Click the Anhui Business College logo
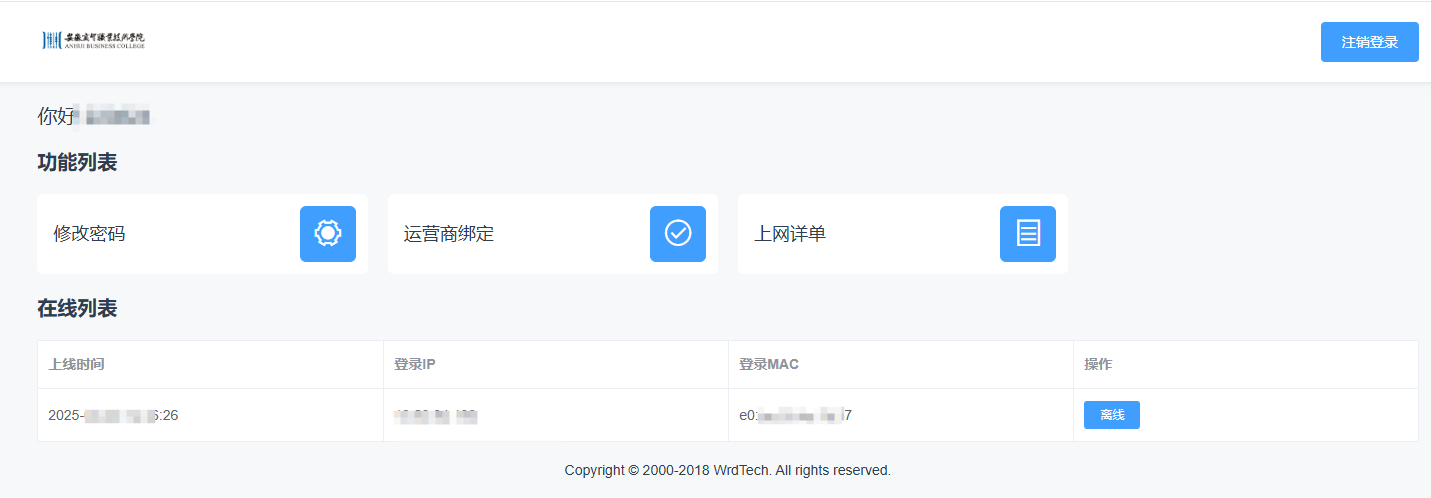 [x=94, y=40]
